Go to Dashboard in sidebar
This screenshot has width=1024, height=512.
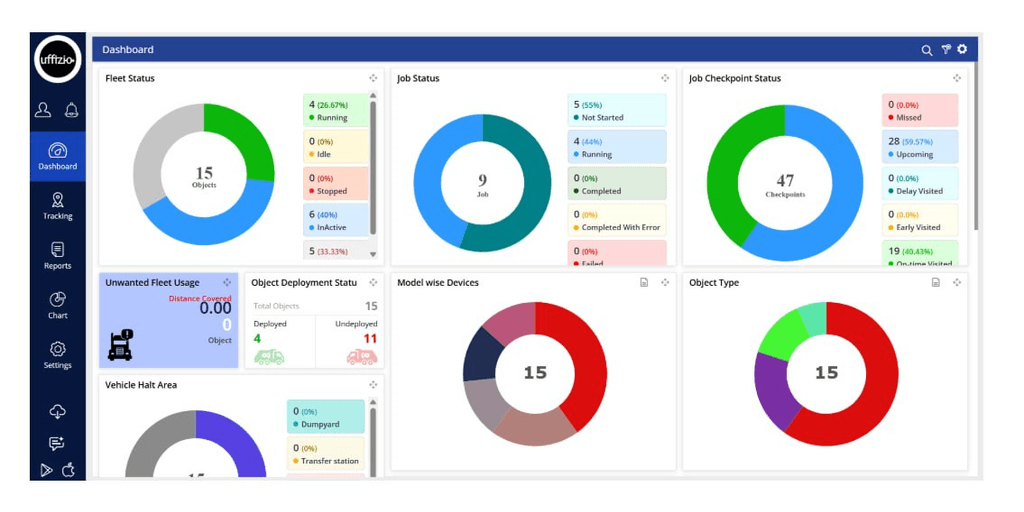point(57,157)
